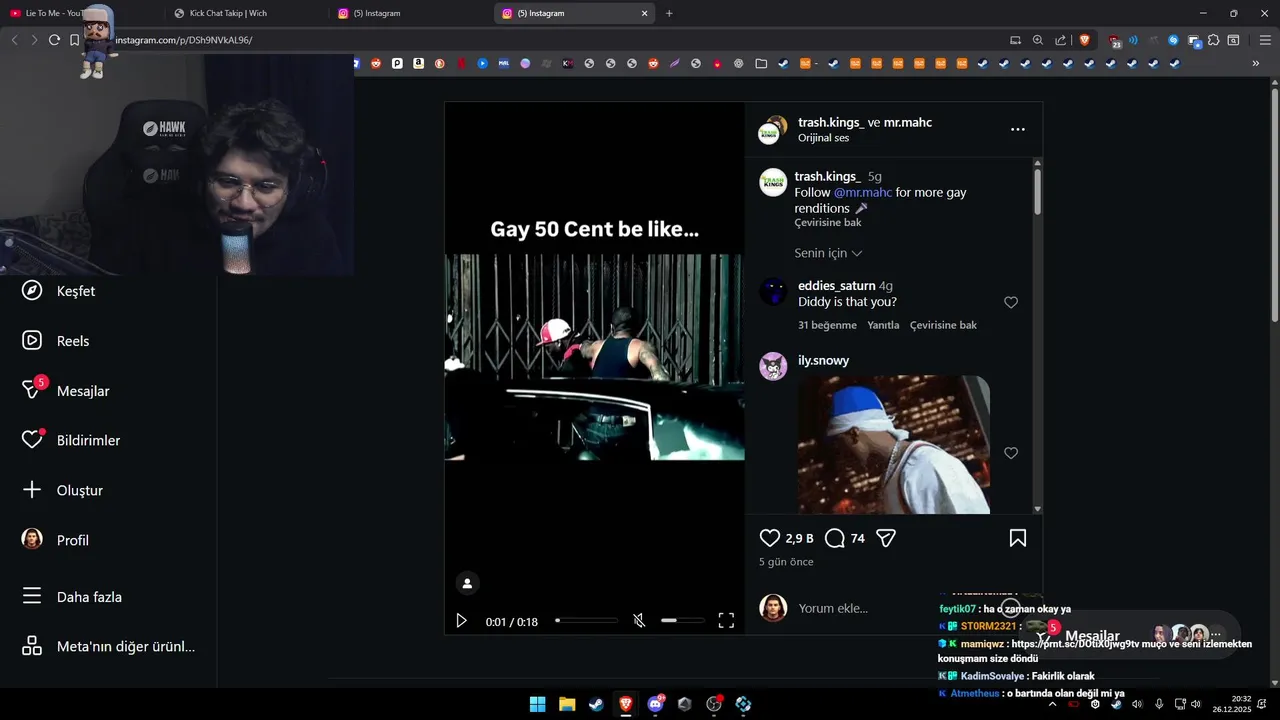1280x720 pixels.
Task: Click Yanıtla on eddies_saturn's comment
Action: click(x=883, y=325)
